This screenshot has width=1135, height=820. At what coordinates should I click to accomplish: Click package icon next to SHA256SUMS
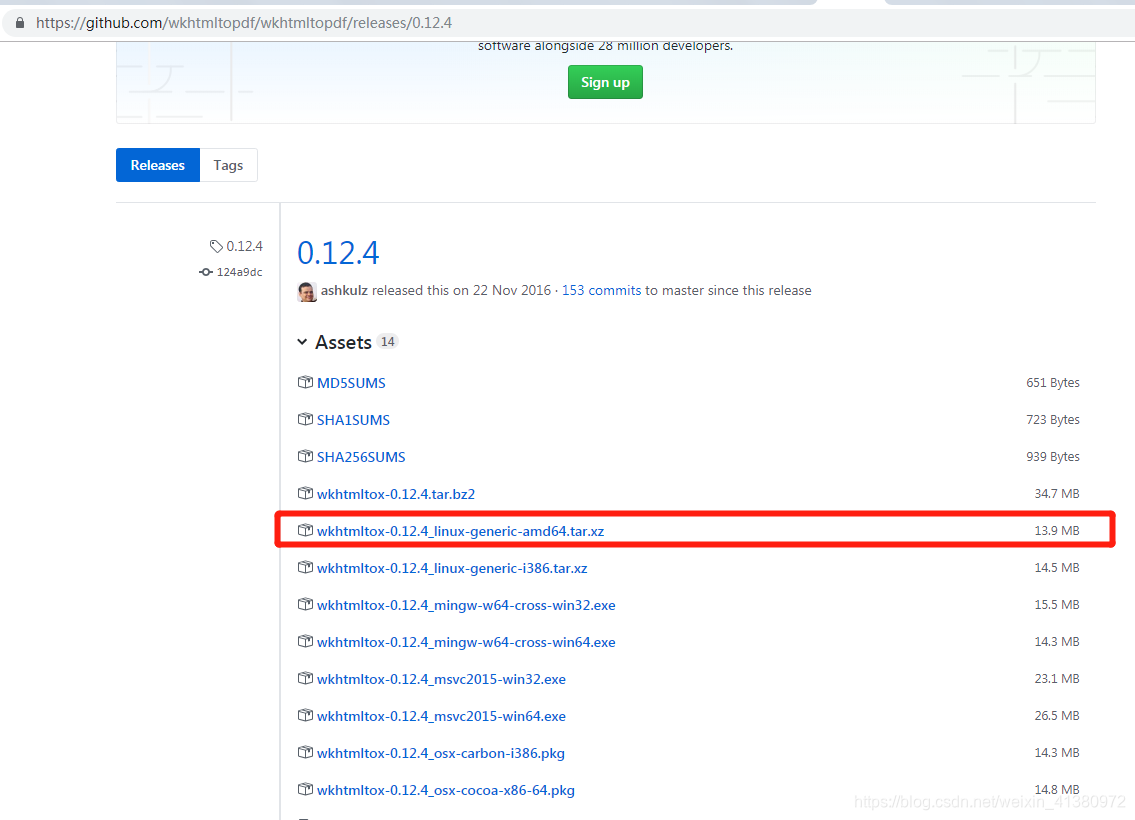305,456
